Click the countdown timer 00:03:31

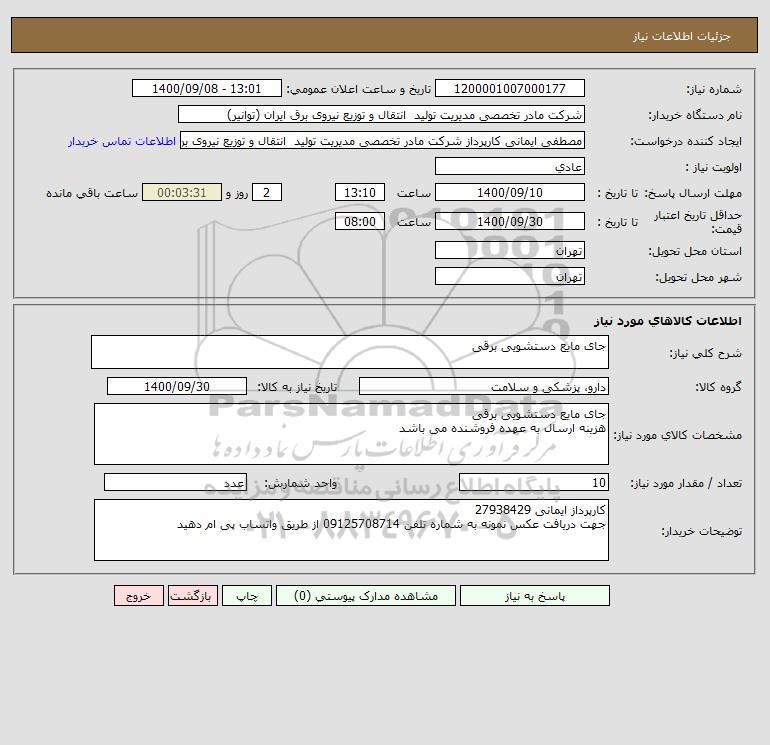click(x=182, y=193)
